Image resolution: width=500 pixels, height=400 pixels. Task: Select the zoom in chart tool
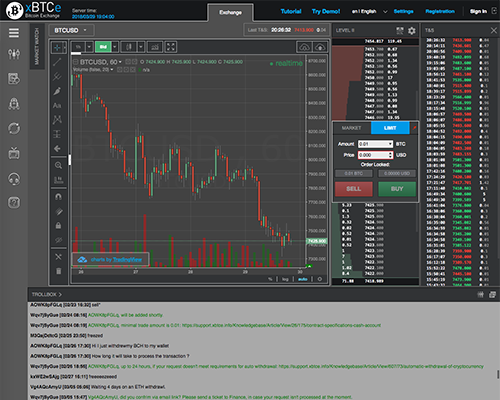pyautogui.click(x=58, y=165)
